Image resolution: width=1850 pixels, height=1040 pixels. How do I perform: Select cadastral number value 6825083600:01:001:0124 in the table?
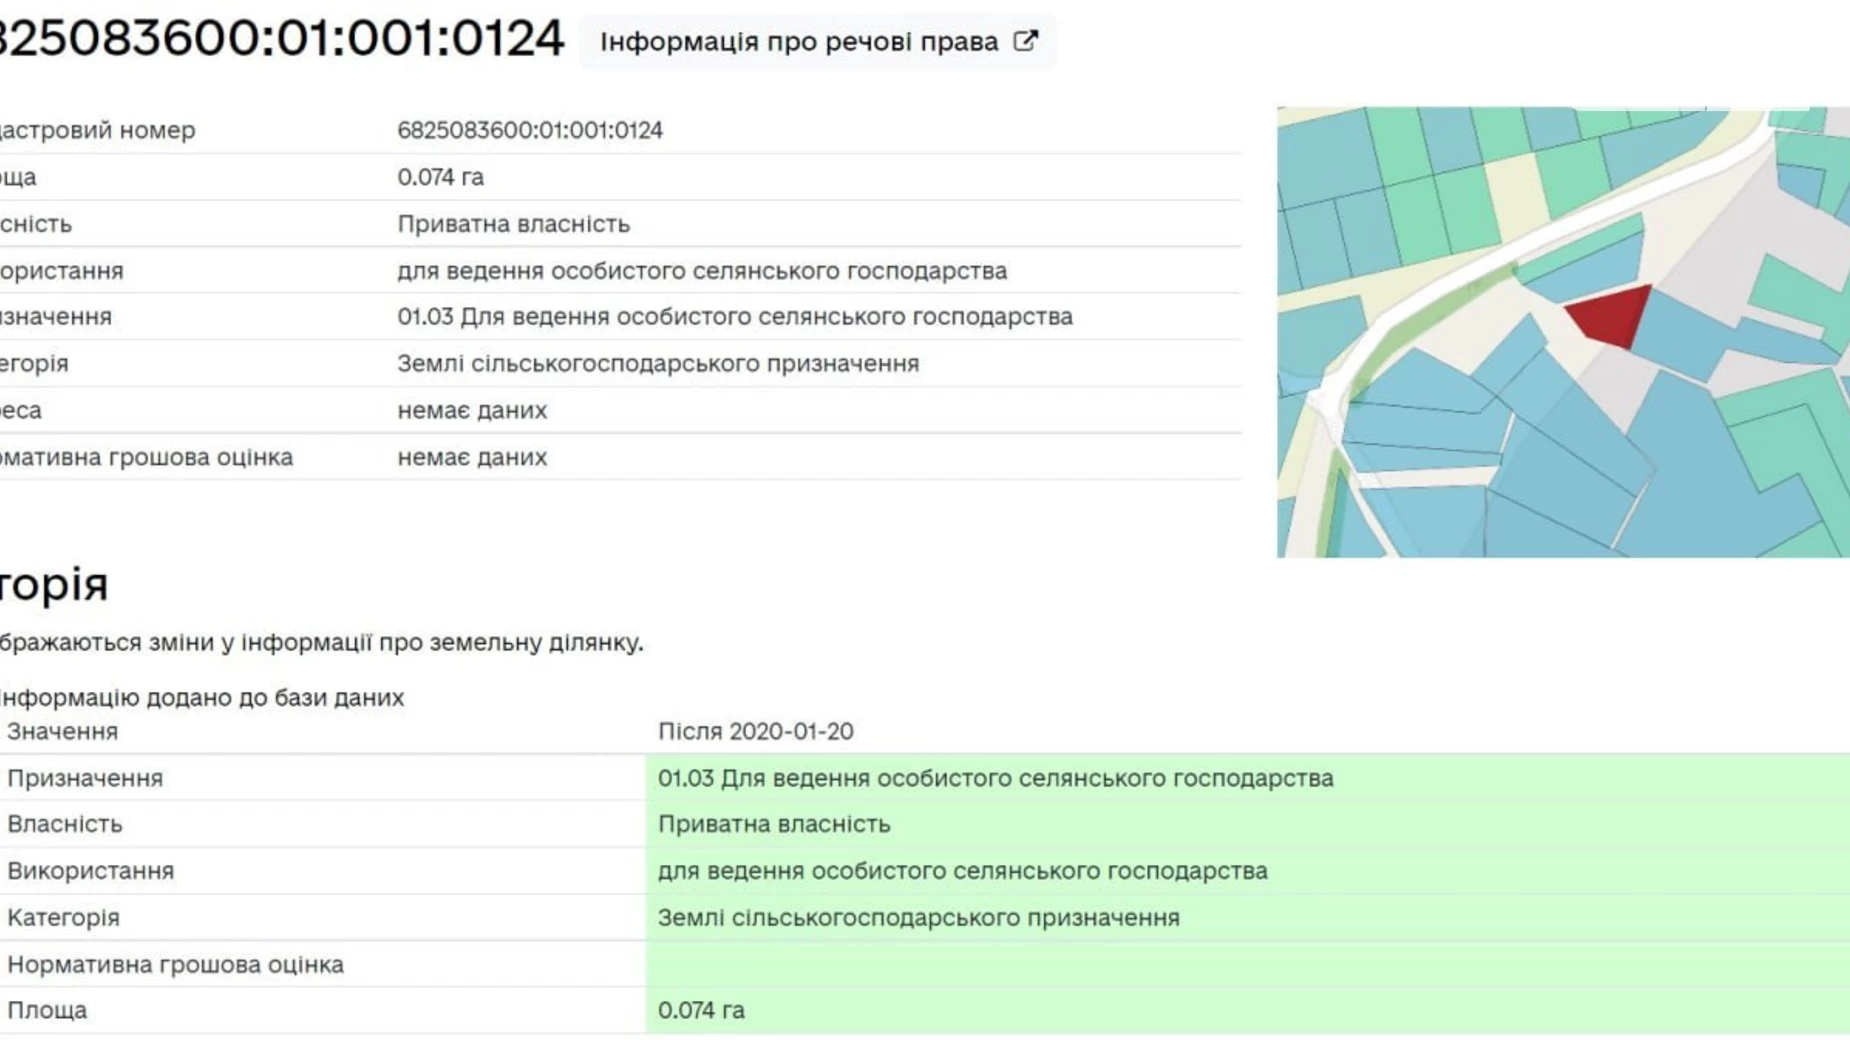tap(530, 130)
